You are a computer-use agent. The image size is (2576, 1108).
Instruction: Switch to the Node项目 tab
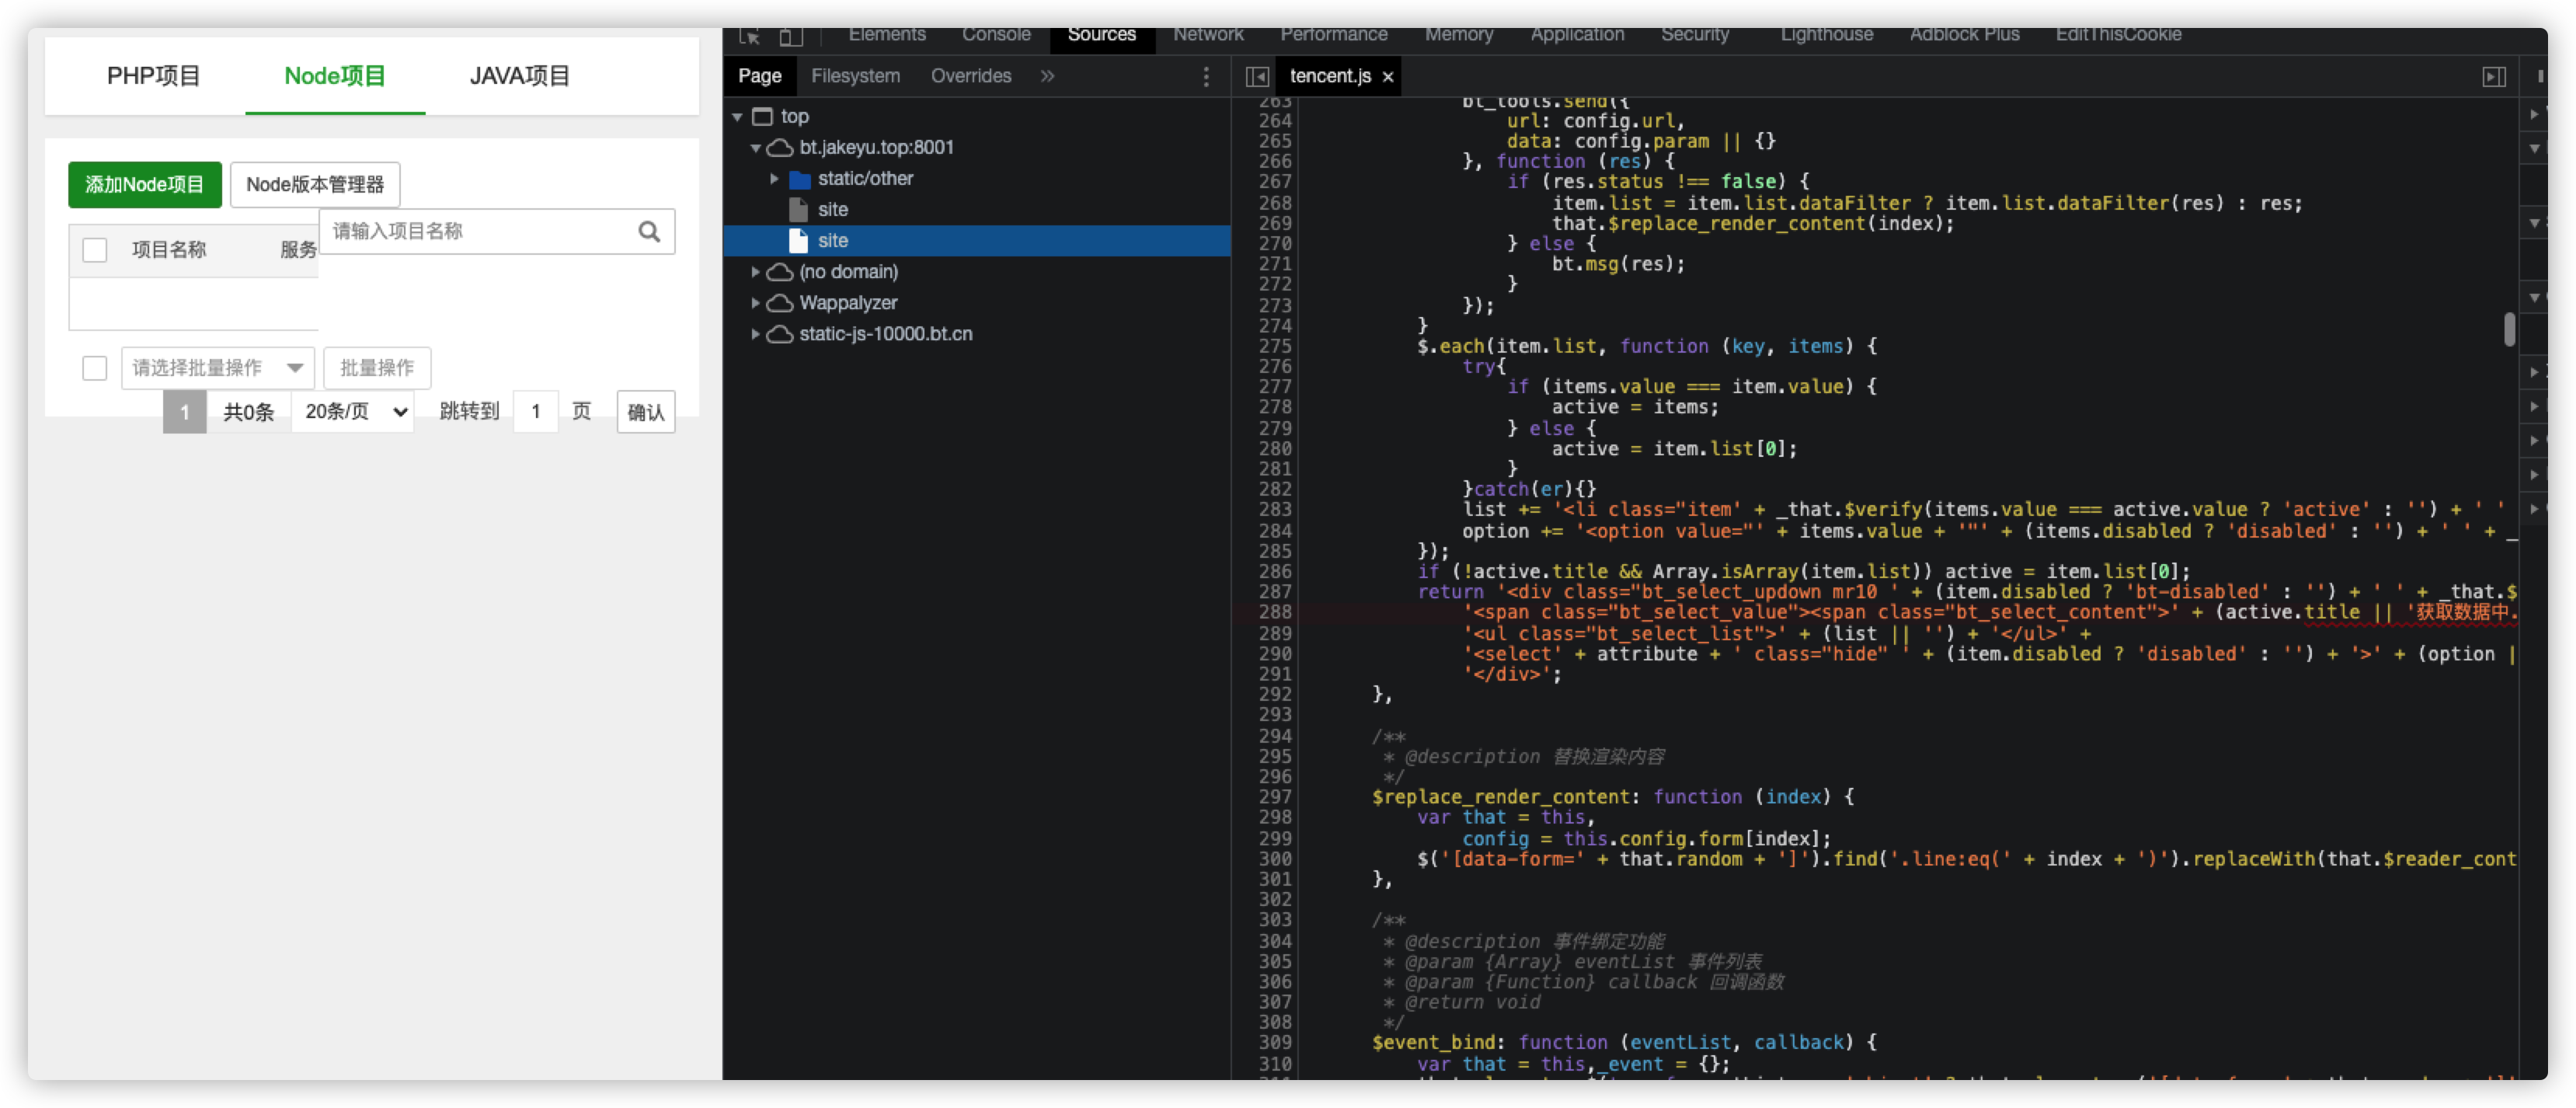(335, 76)
